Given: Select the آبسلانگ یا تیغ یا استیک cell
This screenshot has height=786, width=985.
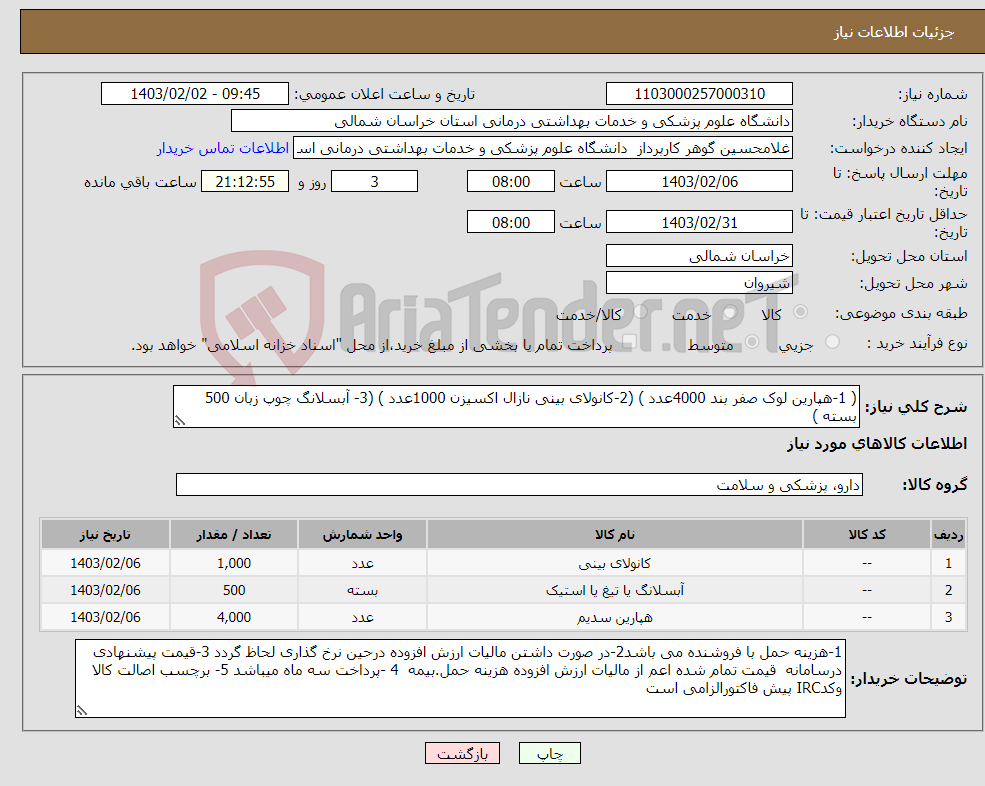Looking at the screenshot, I should pos(615,590).
